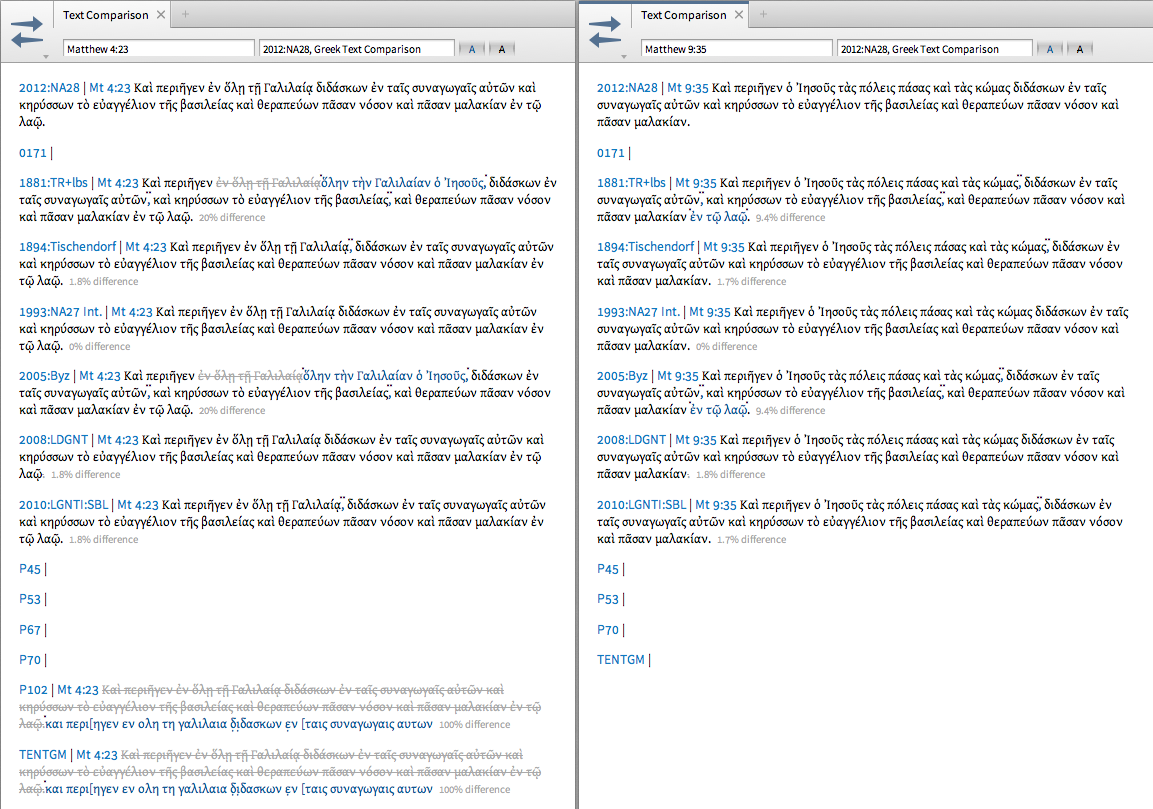Image resolution: width=1153 pixels, height=809 pixels.
Task: Click the swap arrows icon in right panel
Action: pyautogui.click(x=605, y=32)
